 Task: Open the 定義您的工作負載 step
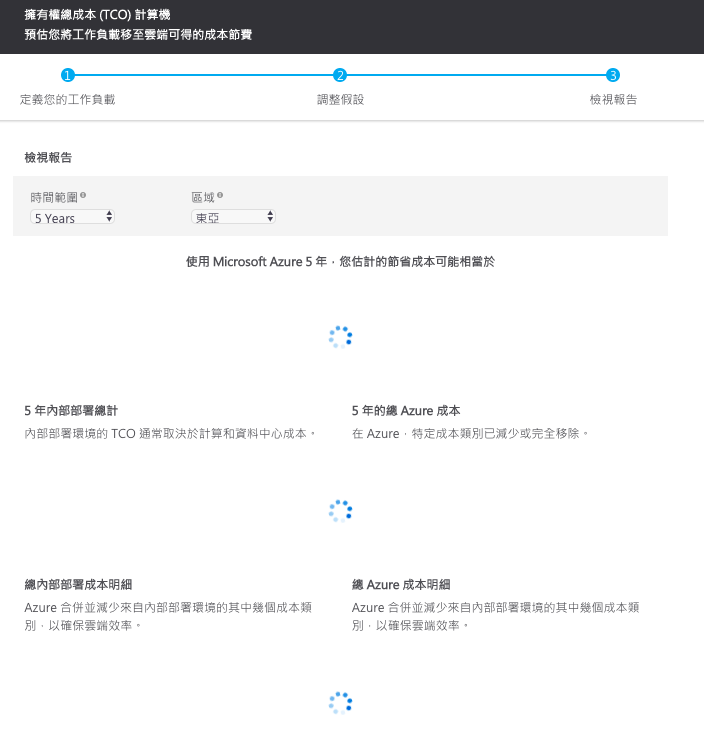click(x=68, y=99)
